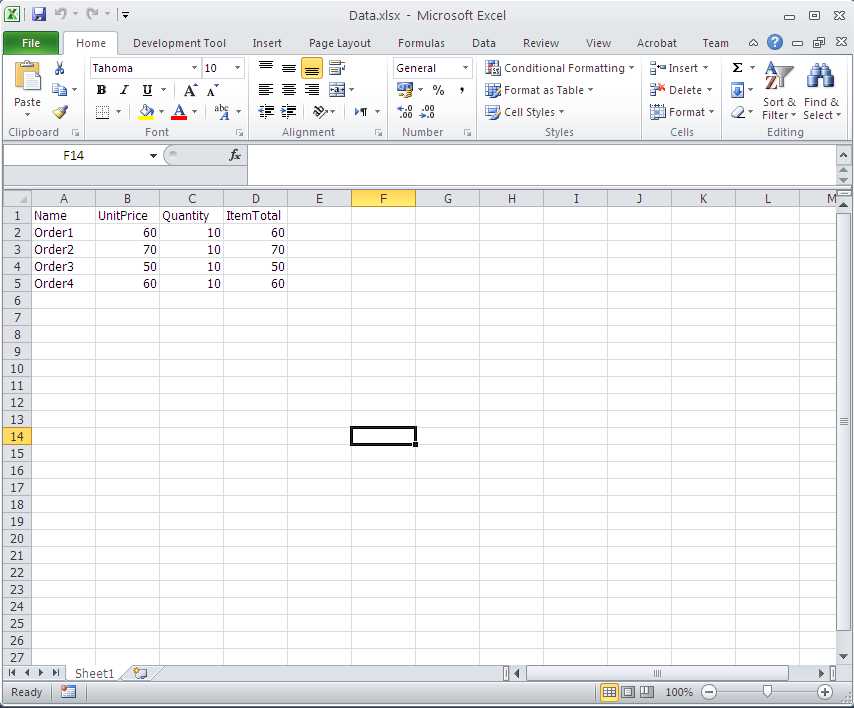The height and width of the screenshot is (708, 854).
Task: Increase font size with the Grow Font icon
Action: pyautogui.click(x=190, y=90)
